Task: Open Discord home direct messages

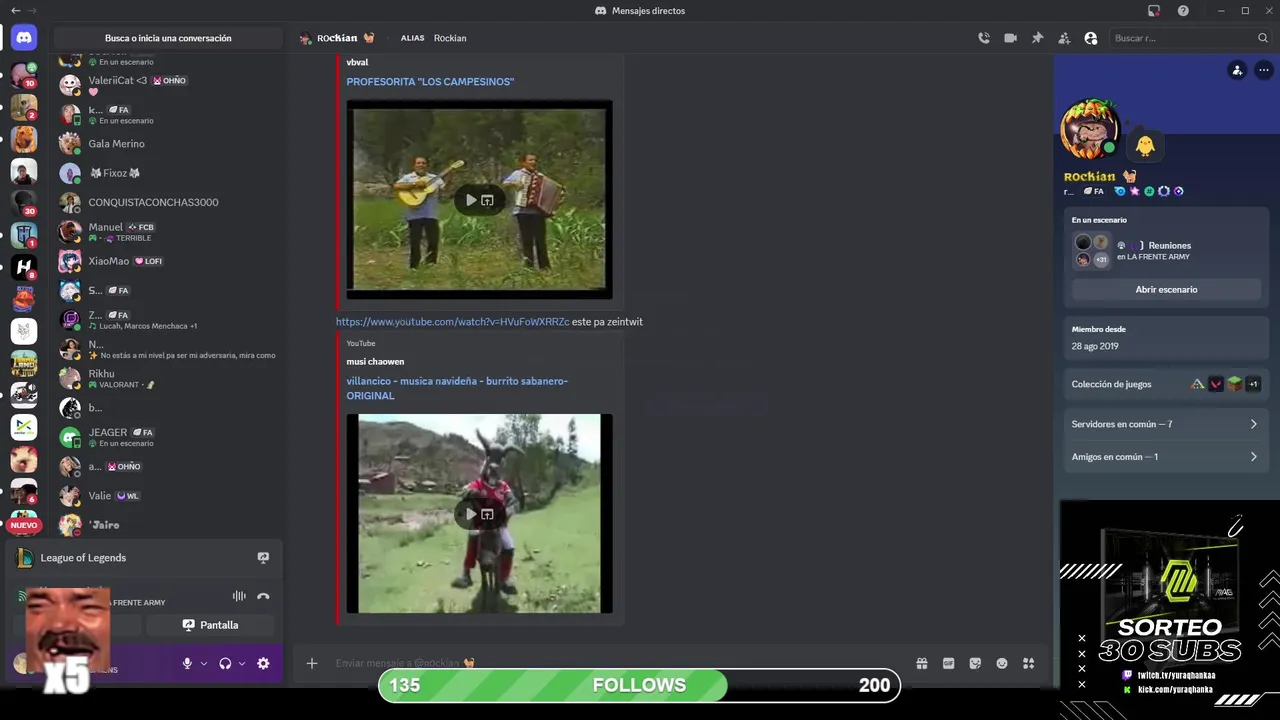Action: pyautogui.click(x=24, y=38)
